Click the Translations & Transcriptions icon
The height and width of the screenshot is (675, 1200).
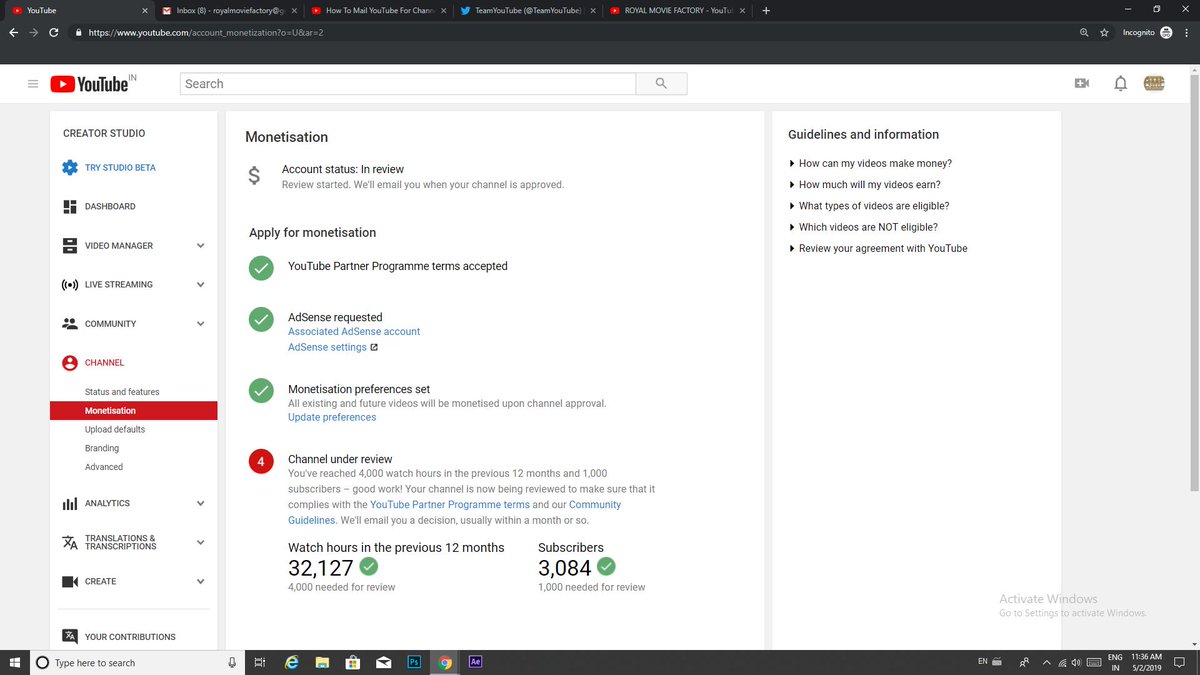pos(70,543)
